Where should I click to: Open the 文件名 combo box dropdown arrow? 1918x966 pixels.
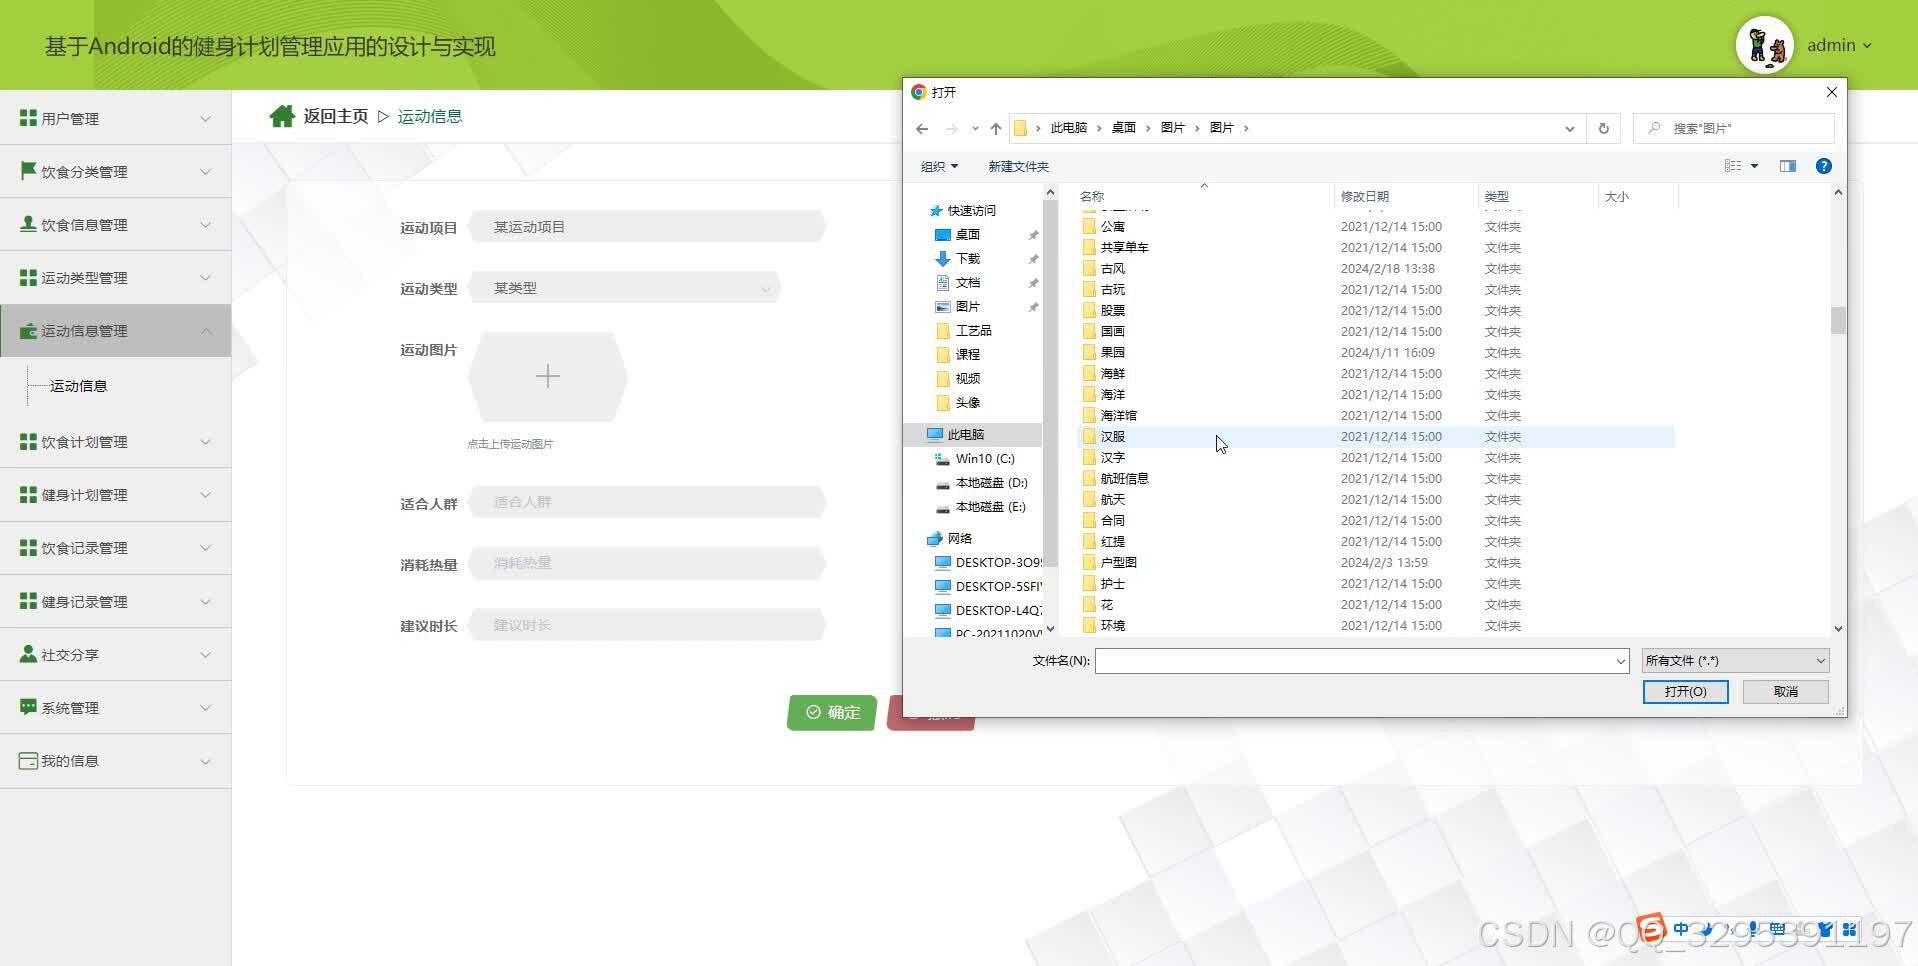tap(1620, 661)
